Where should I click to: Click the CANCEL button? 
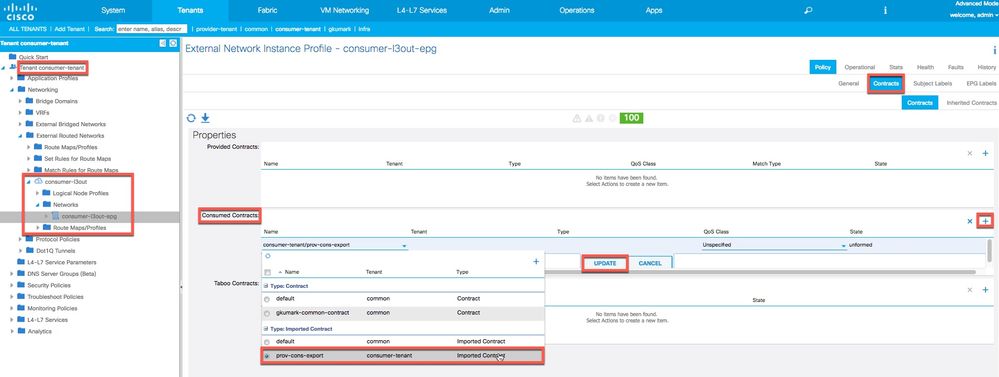(650, 263)
